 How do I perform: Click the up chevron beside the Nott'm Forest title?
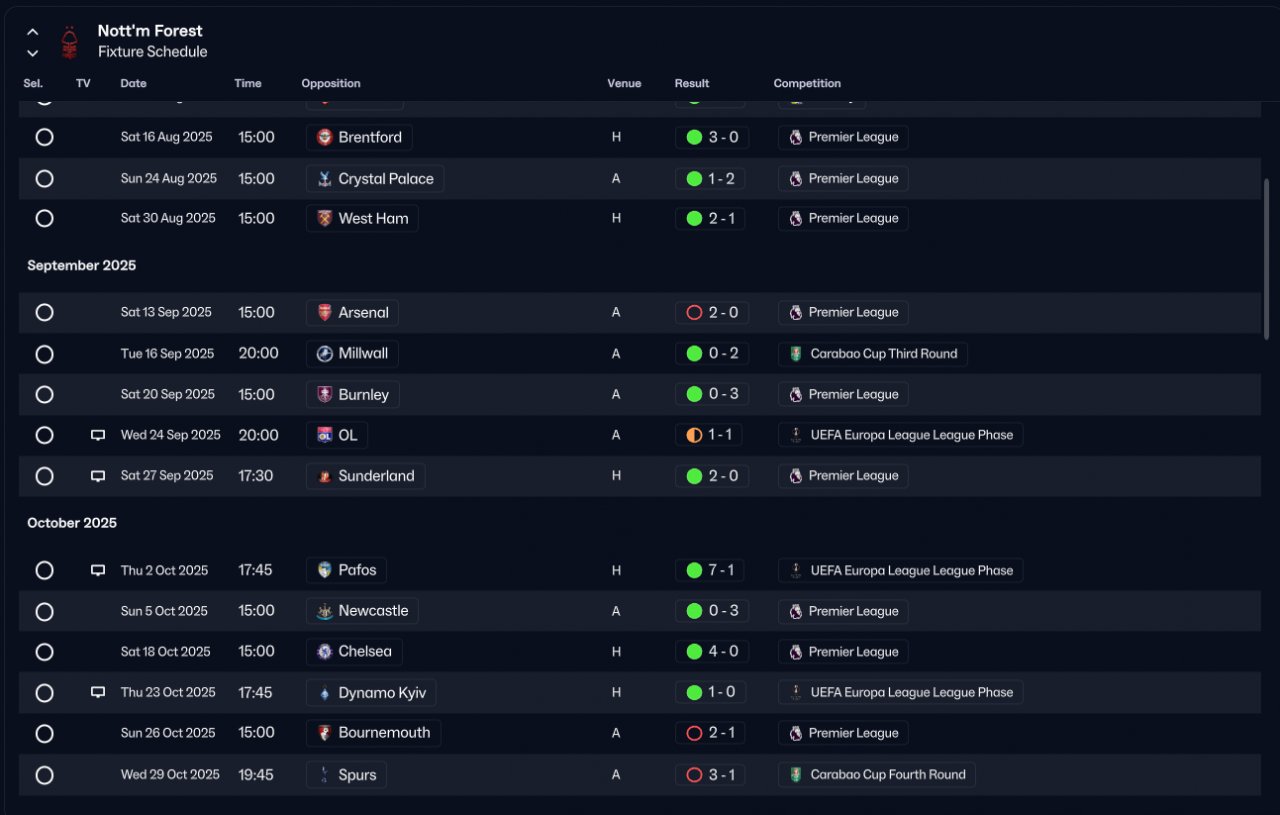click(x=33, y=32)
